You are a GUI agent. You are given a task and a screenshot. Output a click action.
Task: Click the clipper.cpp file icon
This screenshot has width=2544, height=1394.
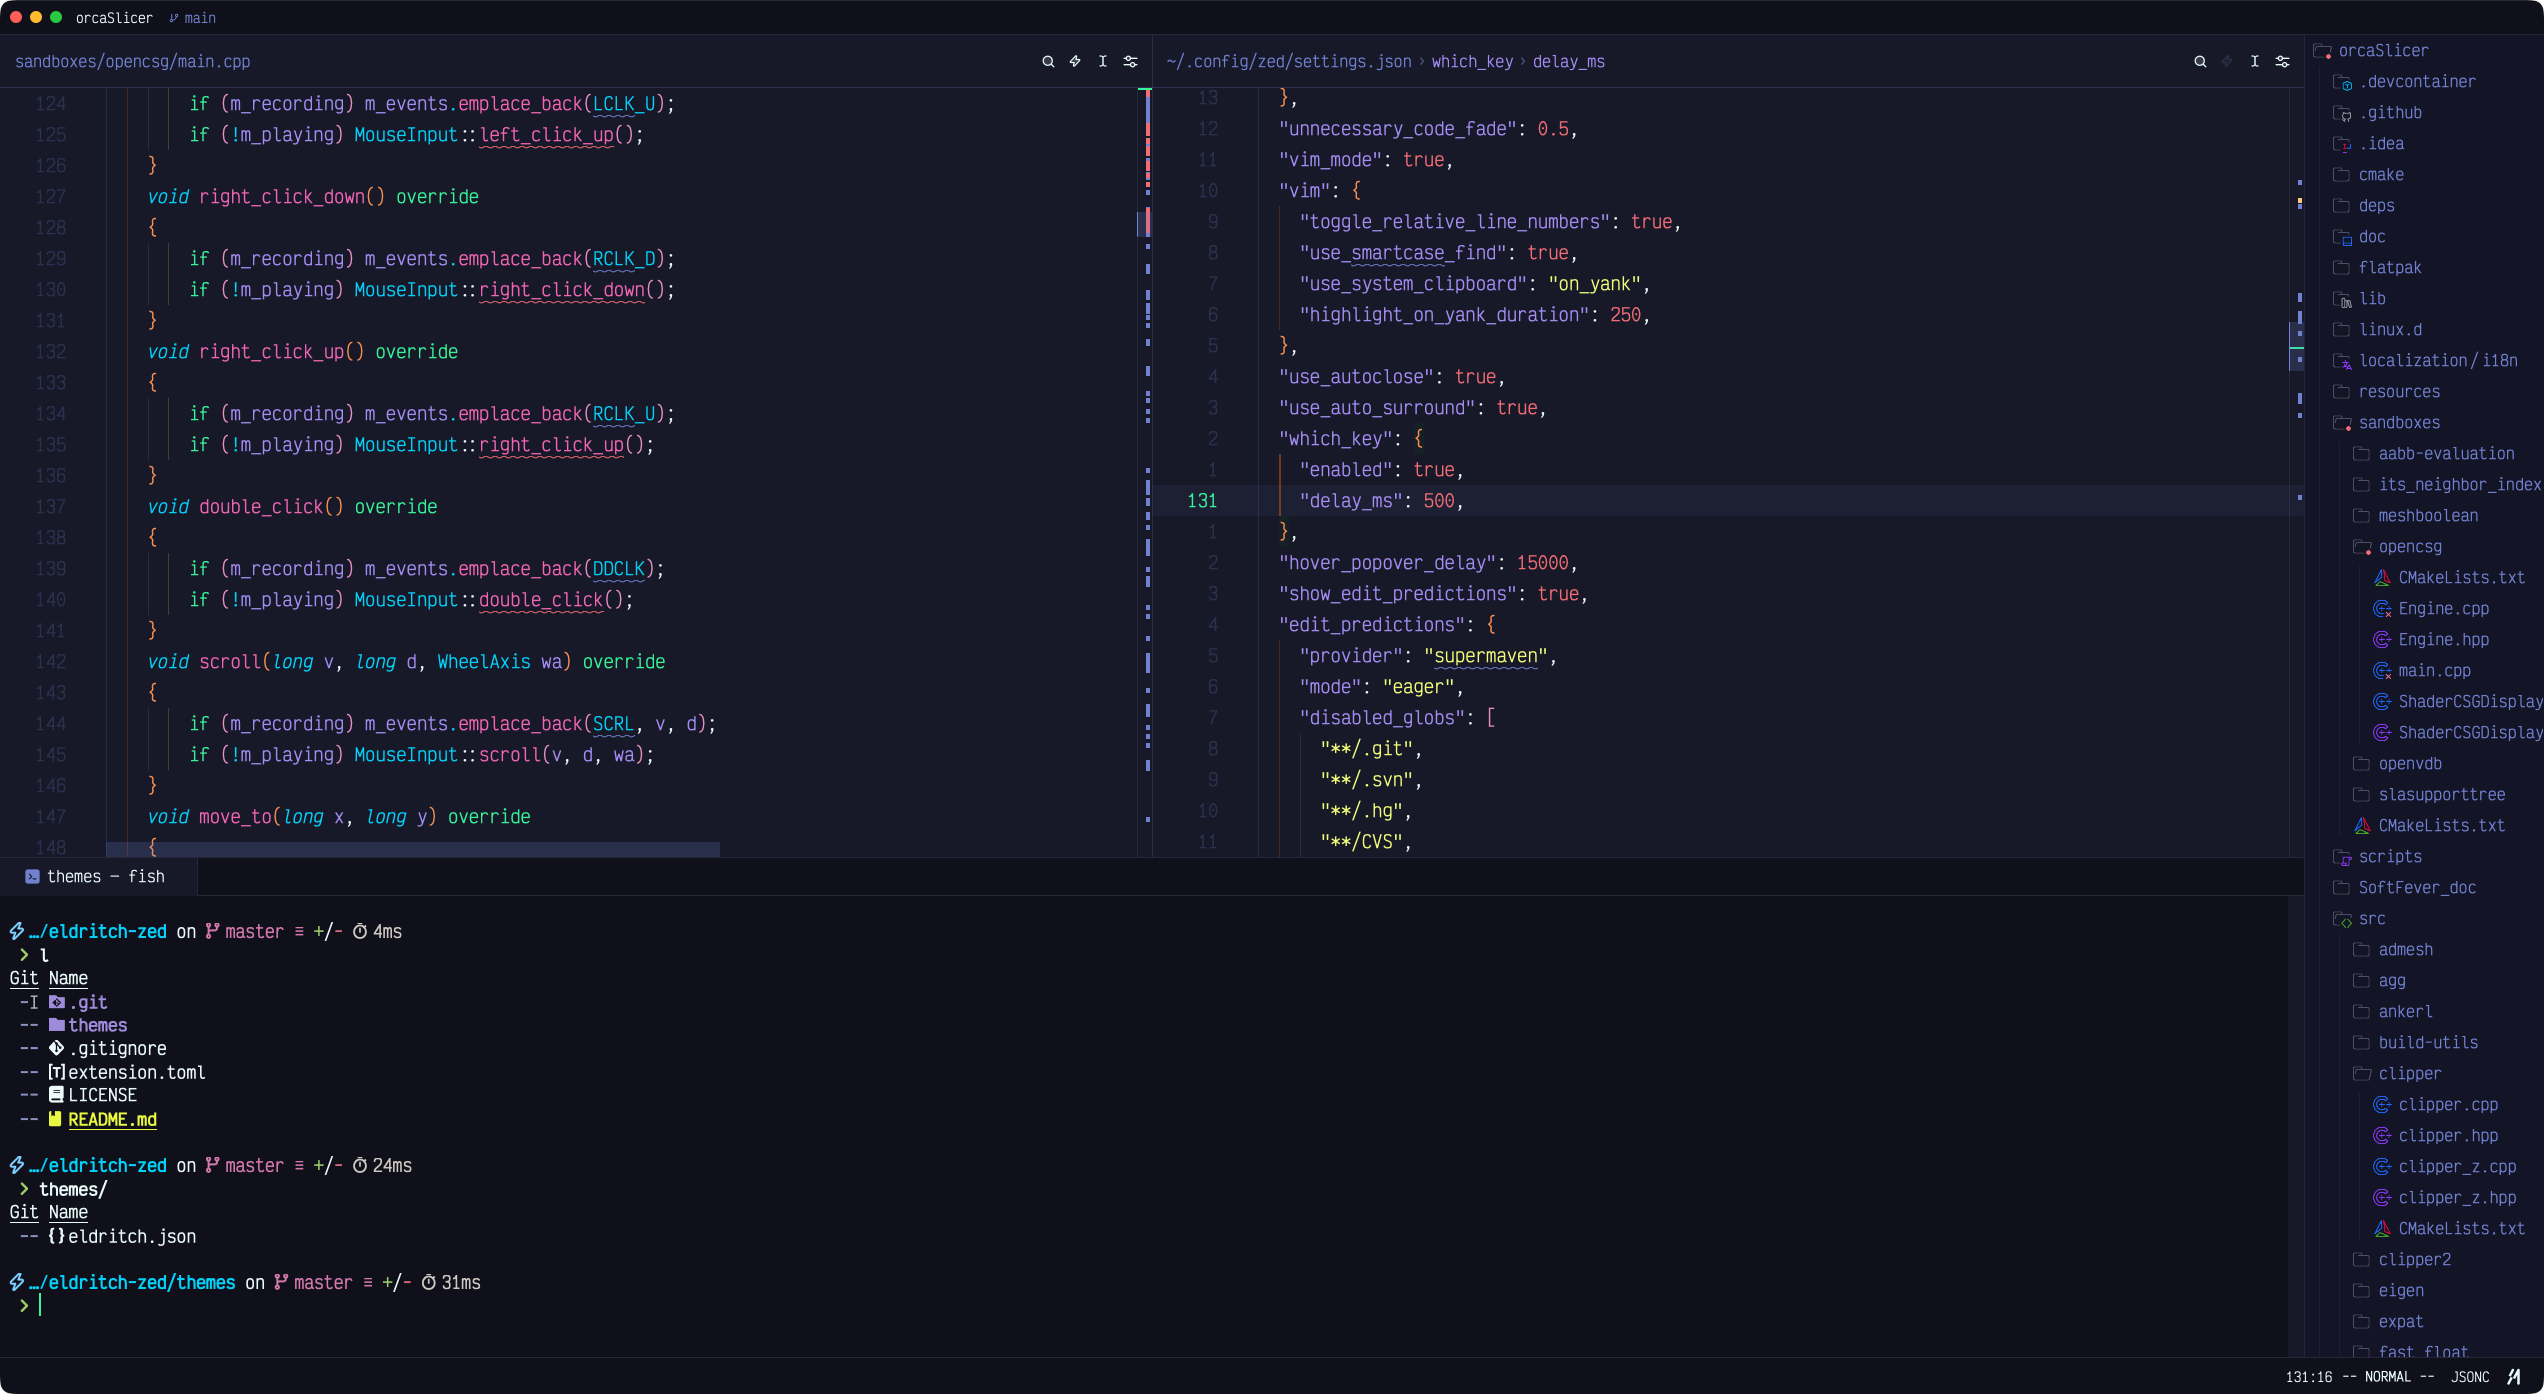[x=2382, y=1105]
